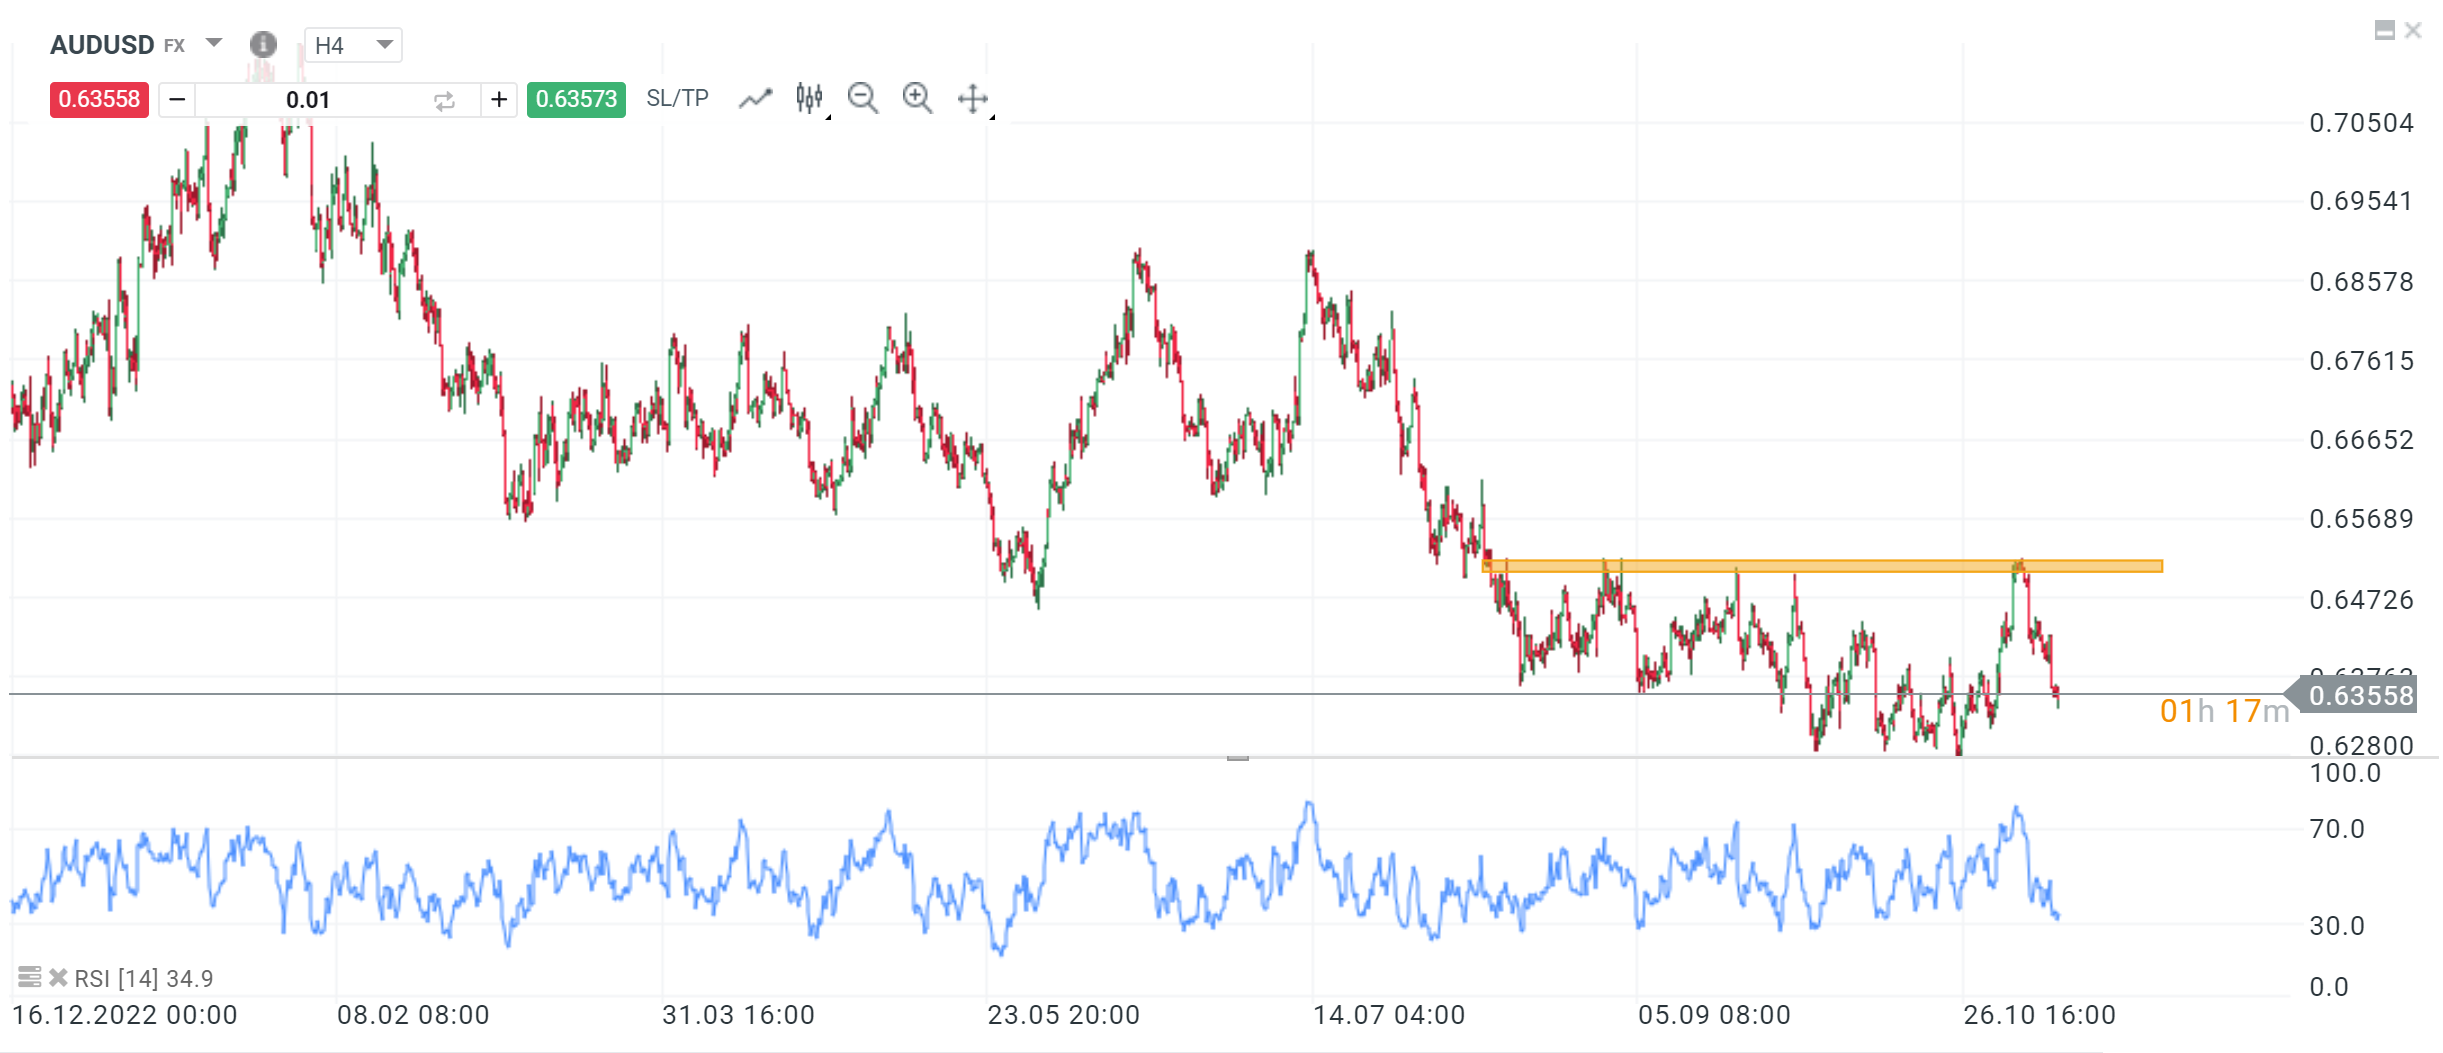Zoom out the chart with magnifier icon
Viewport: 2443px width, 1053px height.
(863, 97)
